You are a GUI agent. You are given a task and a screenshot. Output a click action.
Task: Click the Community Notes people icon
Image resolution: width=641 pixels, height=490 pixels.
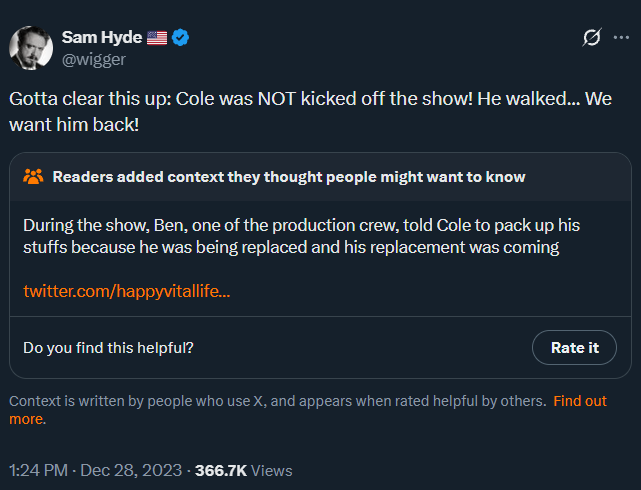click(33, 177)
